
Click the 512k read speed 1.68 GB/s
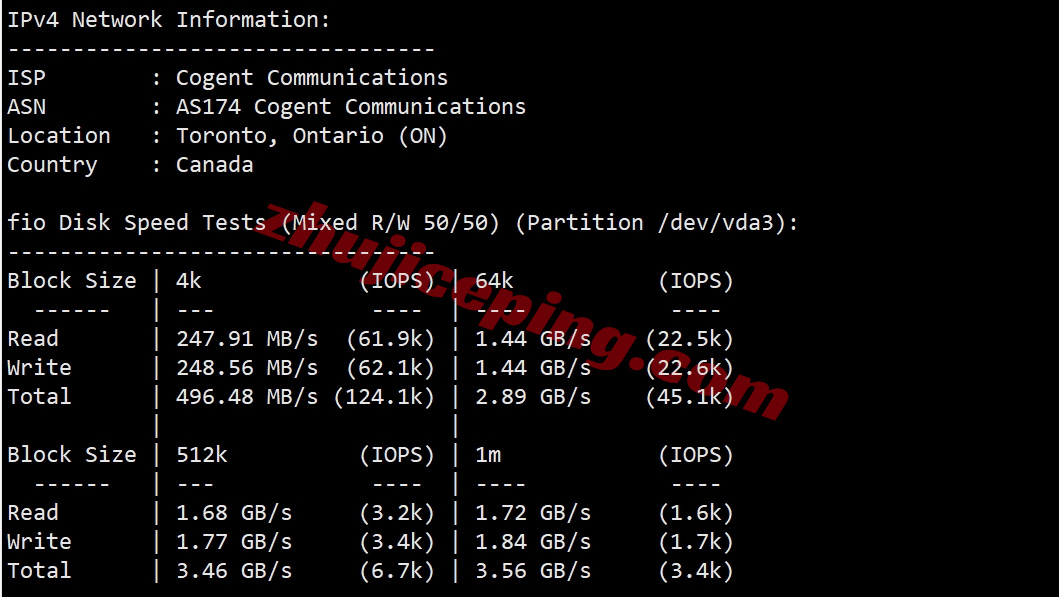tap(234, 513)
